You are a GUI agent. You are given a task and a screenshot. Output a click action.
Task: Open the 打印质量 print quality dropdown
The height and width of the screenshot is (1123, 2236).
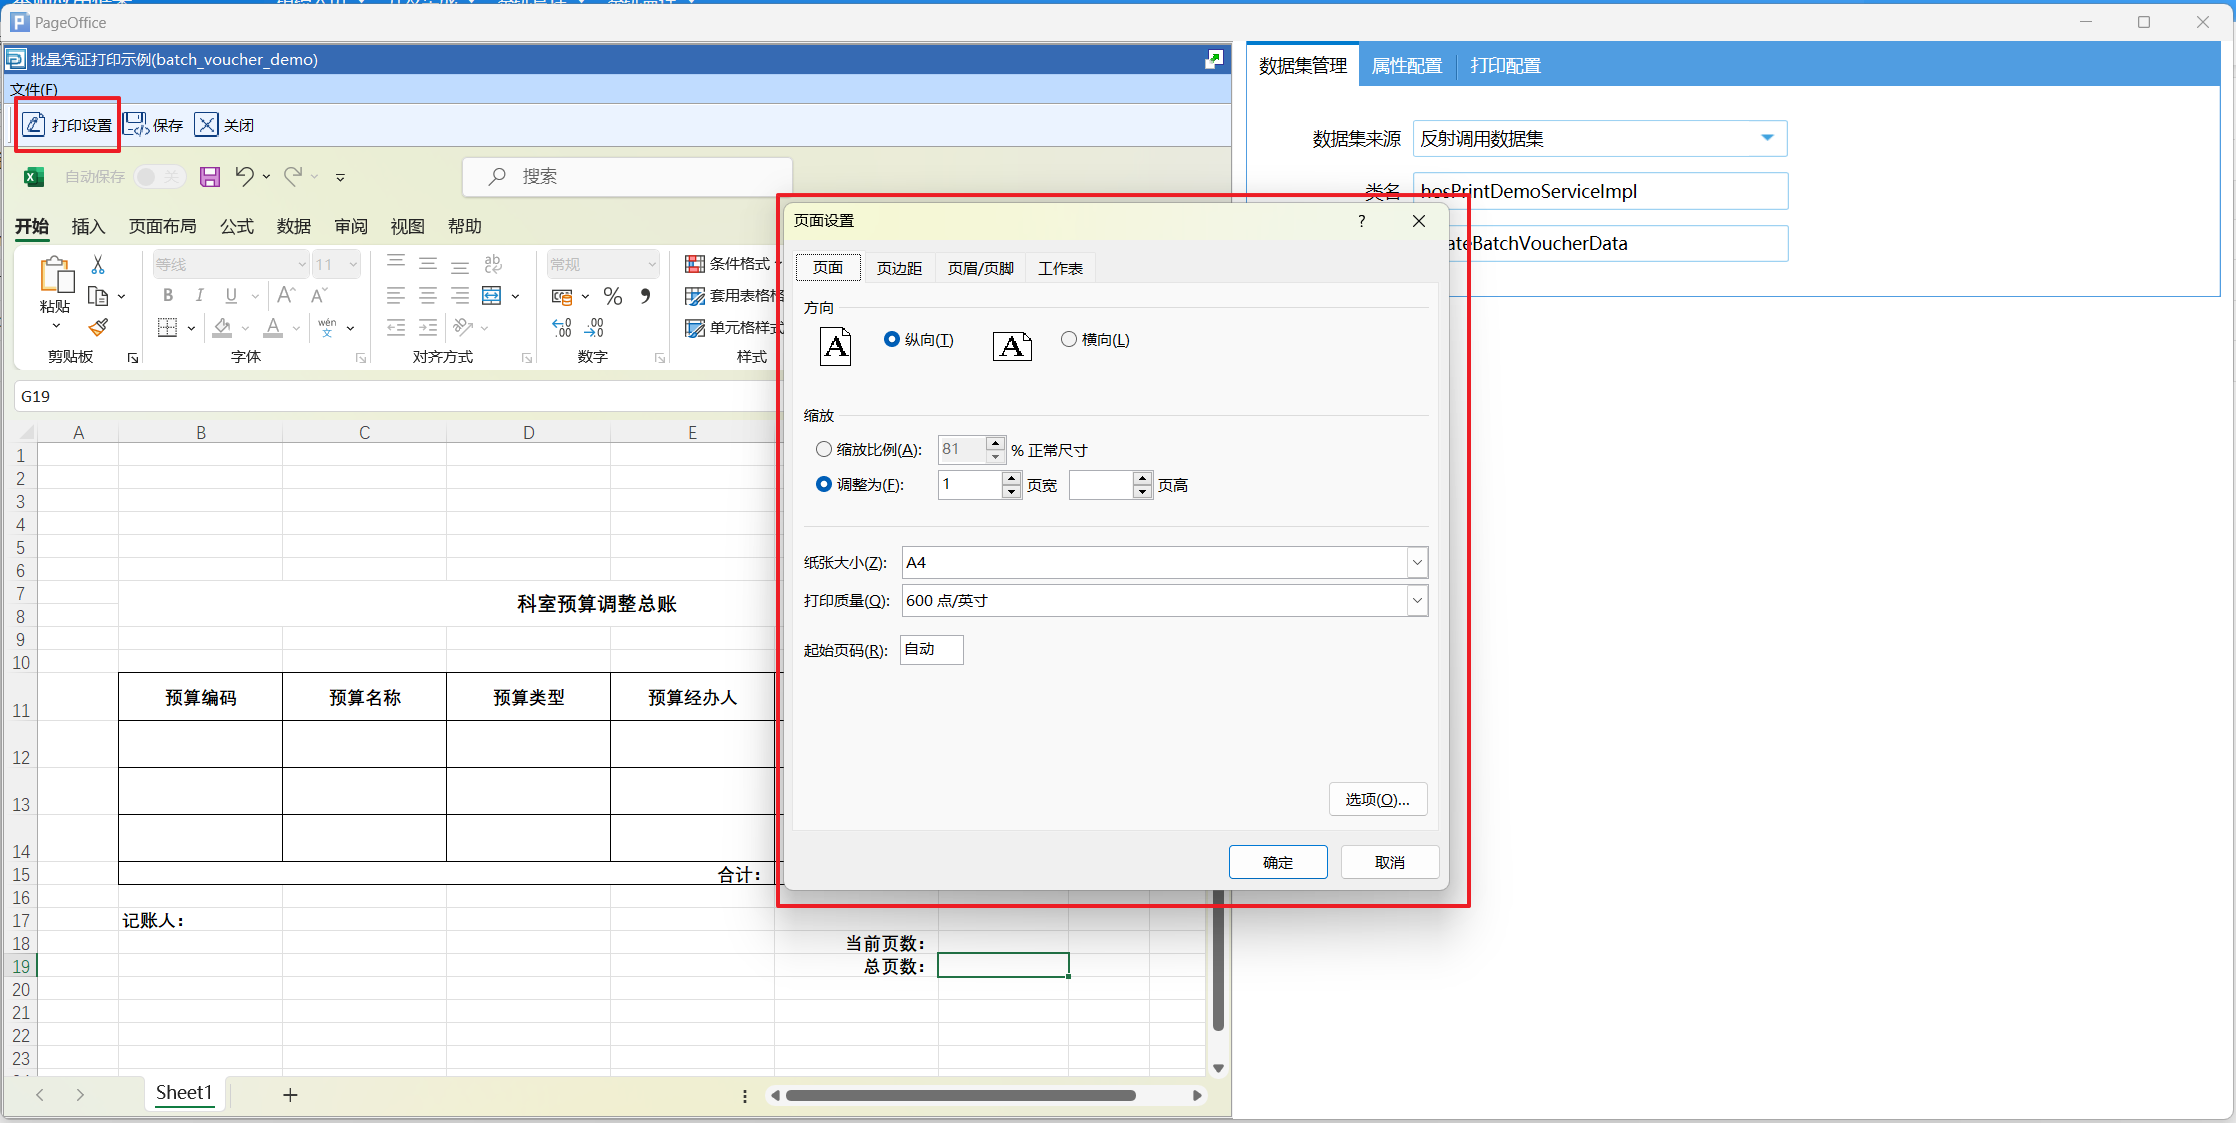click(x=1417, y=601)
